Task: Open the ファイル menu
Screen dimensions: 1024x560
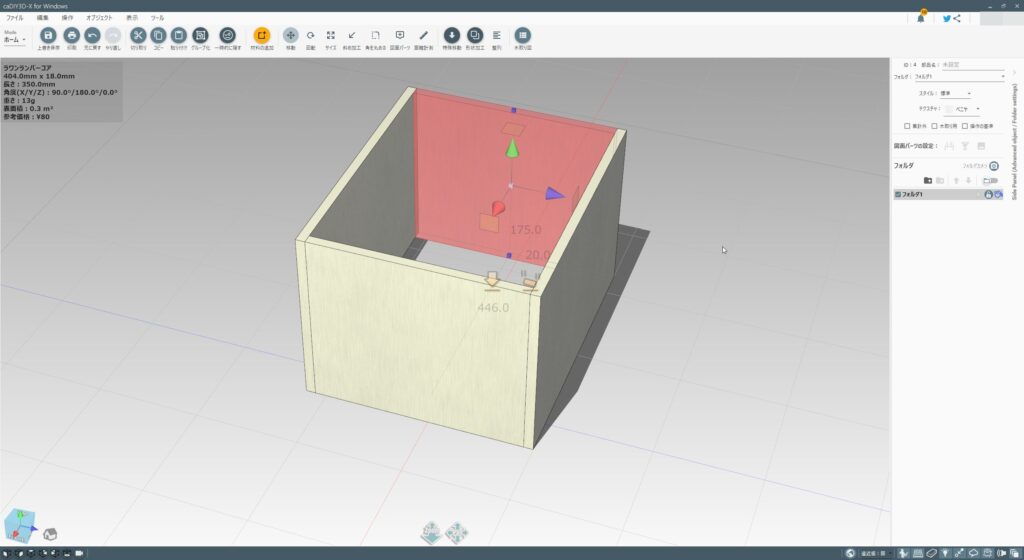Action: click(x=15, y=18)
